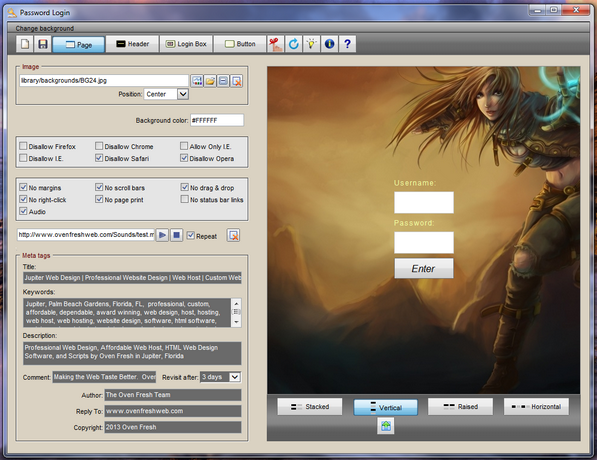The image size is (597, 460).
Task: Clear the background image with the X icon
Action: [x=236, y=81]
